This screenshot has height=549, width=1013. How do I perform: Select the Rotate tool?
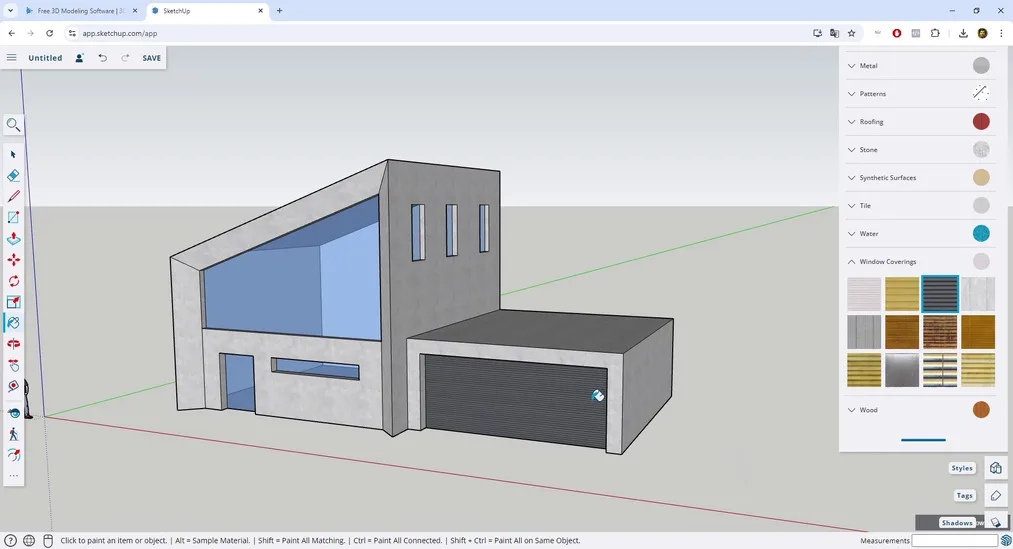(x=13, y=281)
